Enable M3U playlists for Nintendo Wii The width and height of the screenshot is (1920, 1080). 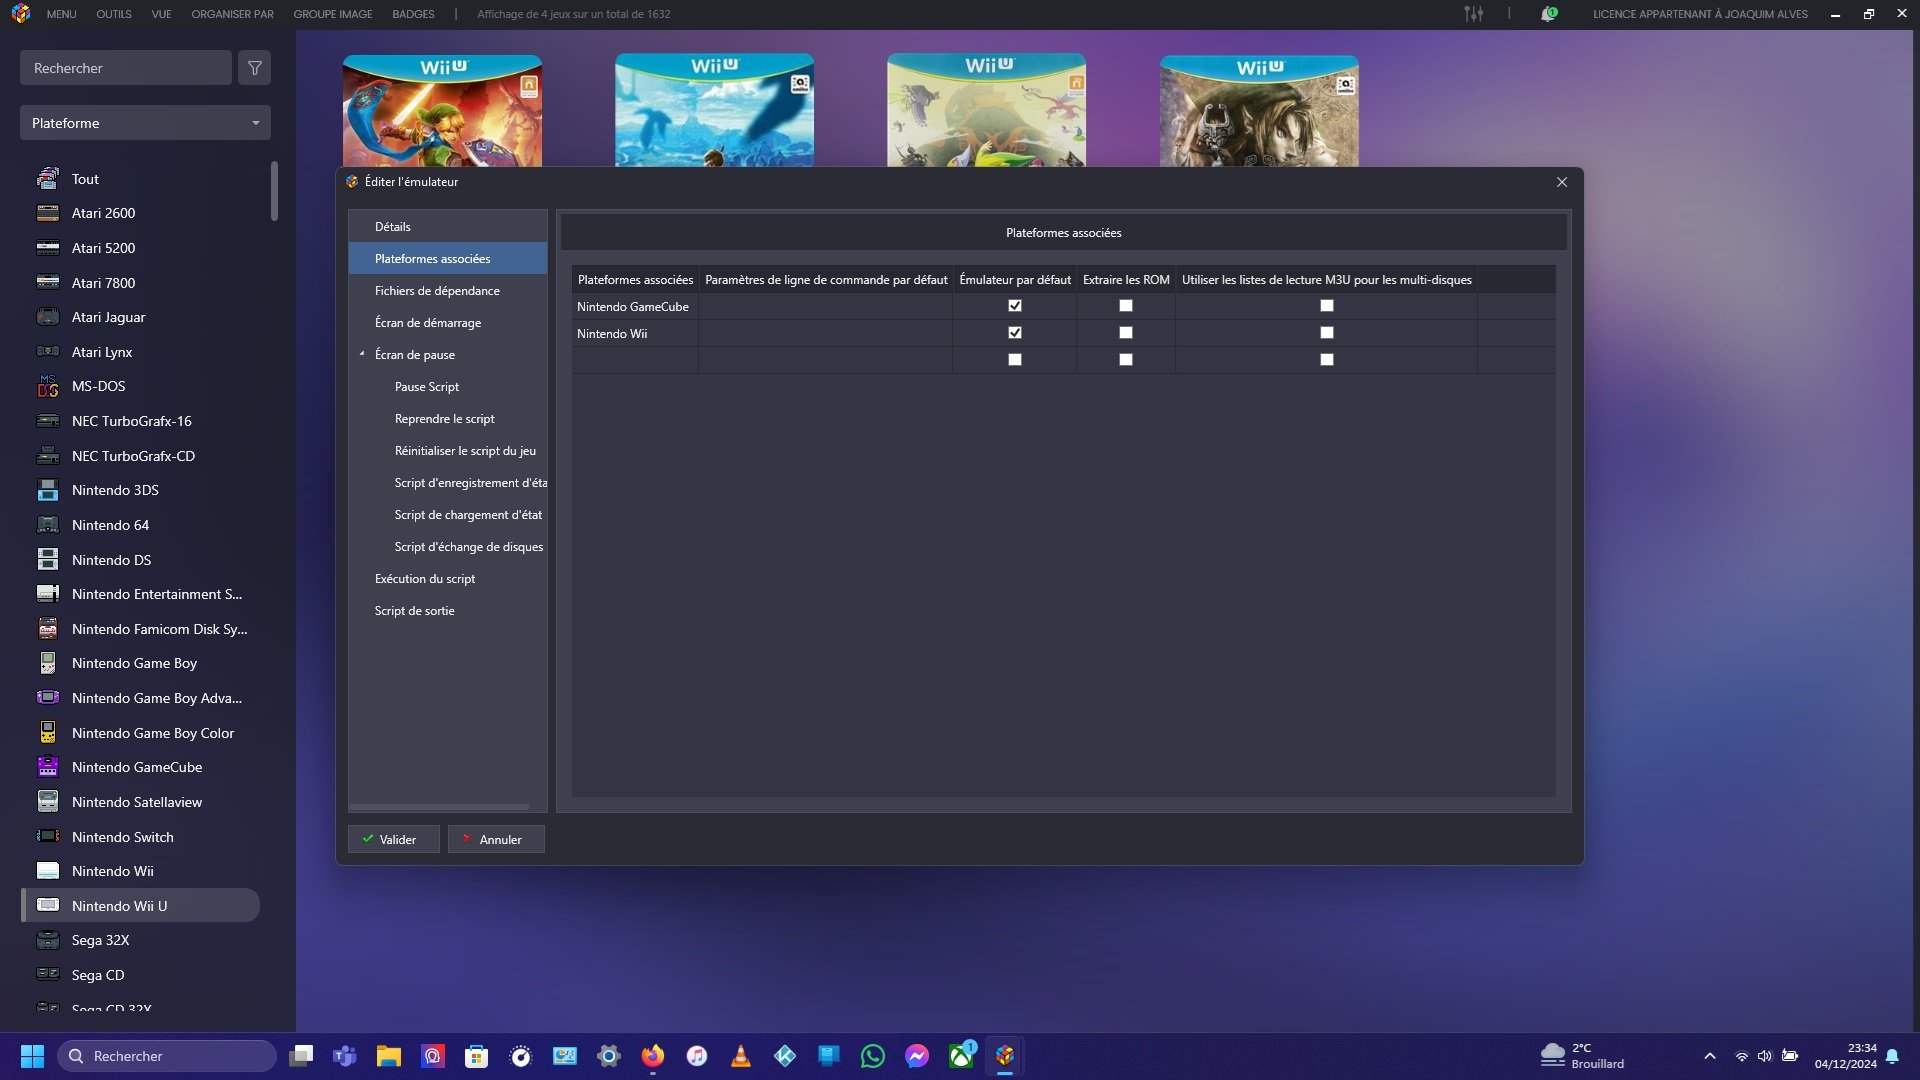click(x=1327, y=333)
